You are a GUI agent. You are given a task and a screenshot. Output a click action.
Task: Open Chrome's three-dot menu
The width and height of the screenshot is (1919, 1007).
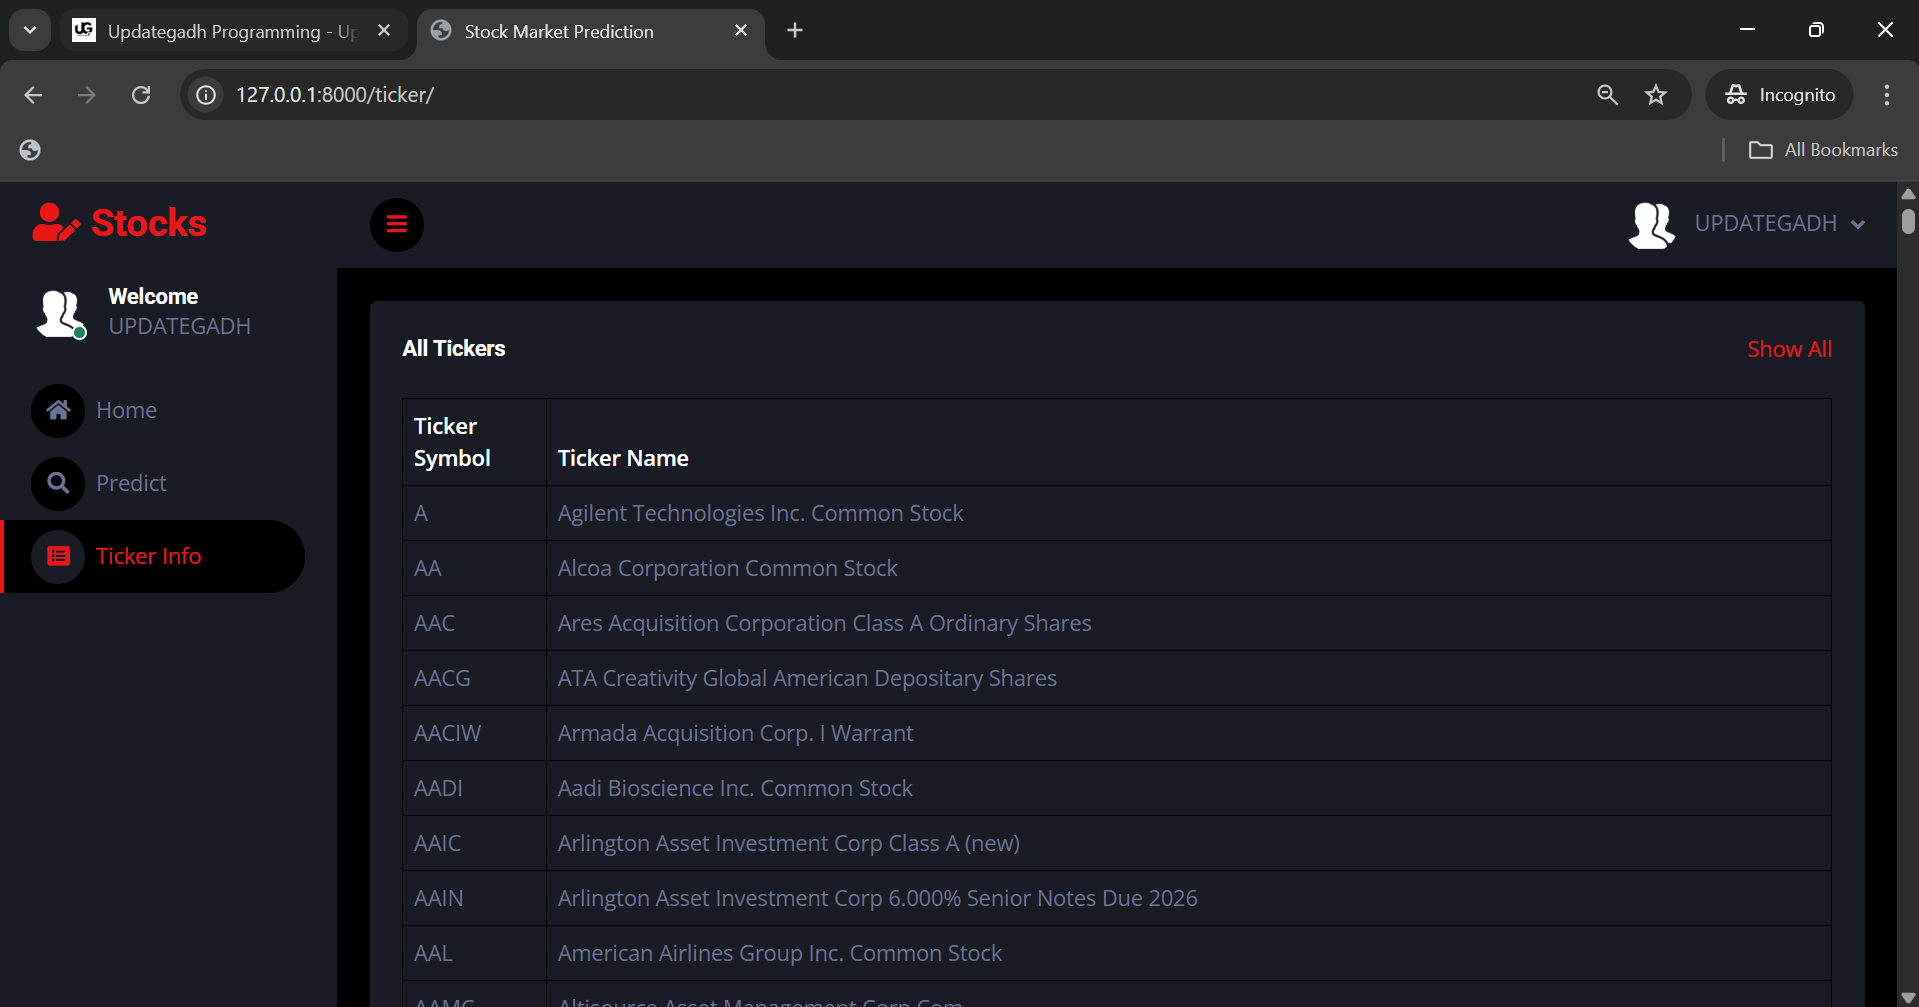click(1886, 95)
